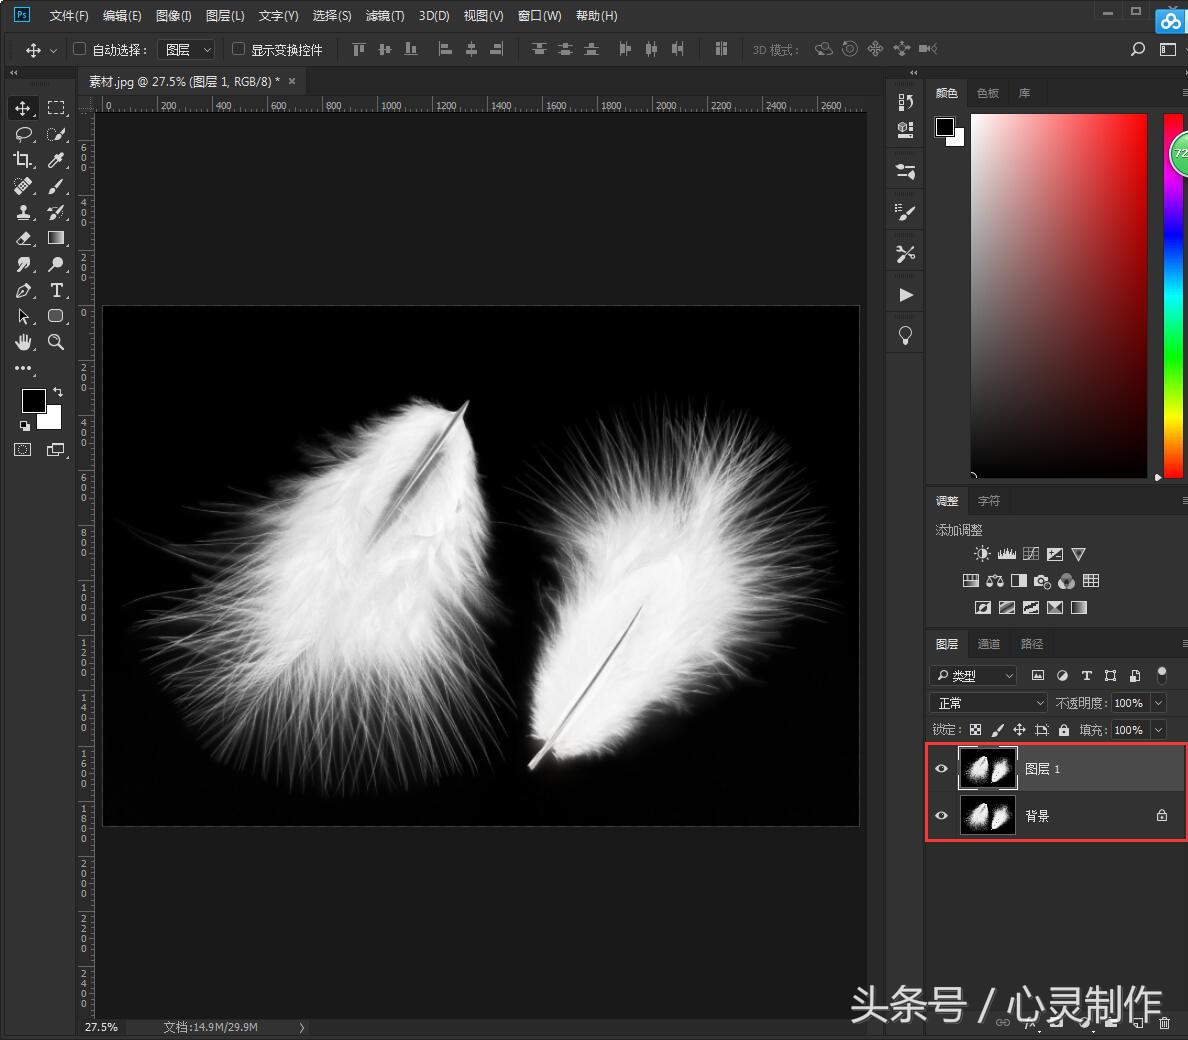Screen dimensions: 1188x1040
Task: Pick the Eyedropper tool
Action: 56,160
